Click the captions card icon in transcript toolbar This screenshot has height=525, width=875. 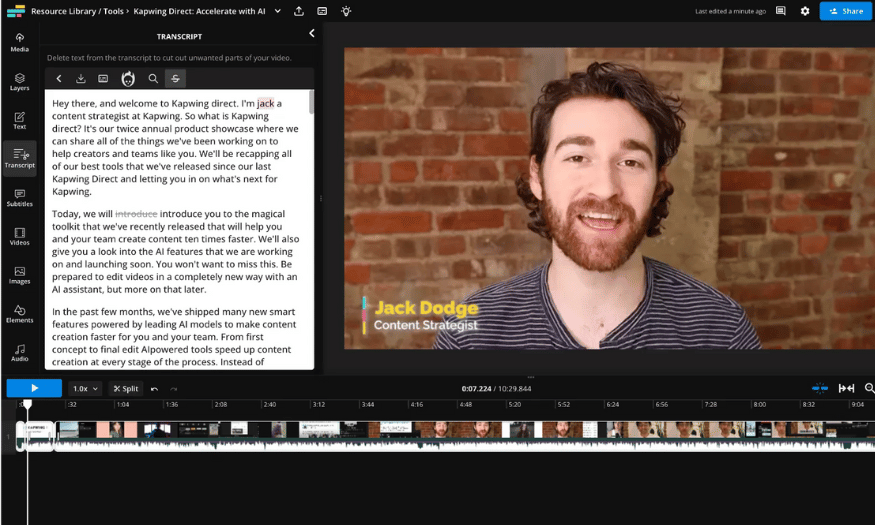[103, 79]
